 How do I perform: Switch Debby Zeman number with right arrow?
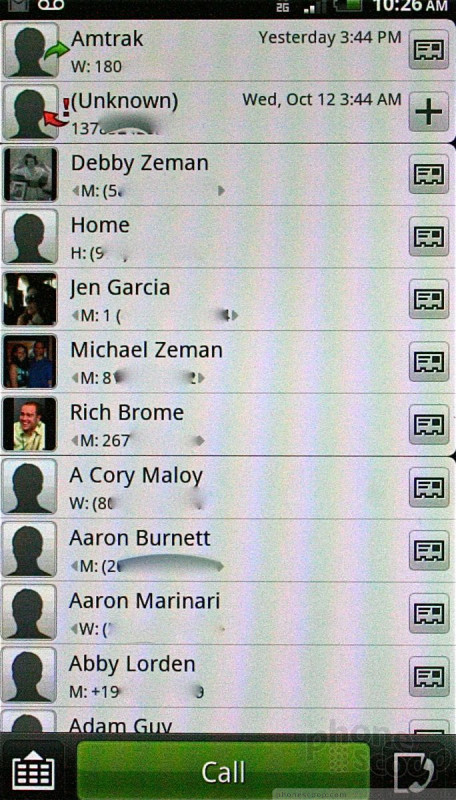[221, 191]
